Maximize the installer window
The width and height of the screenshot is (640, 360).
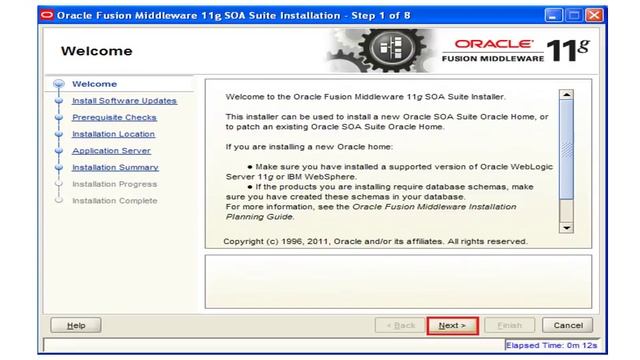click(x=574, y=16)
